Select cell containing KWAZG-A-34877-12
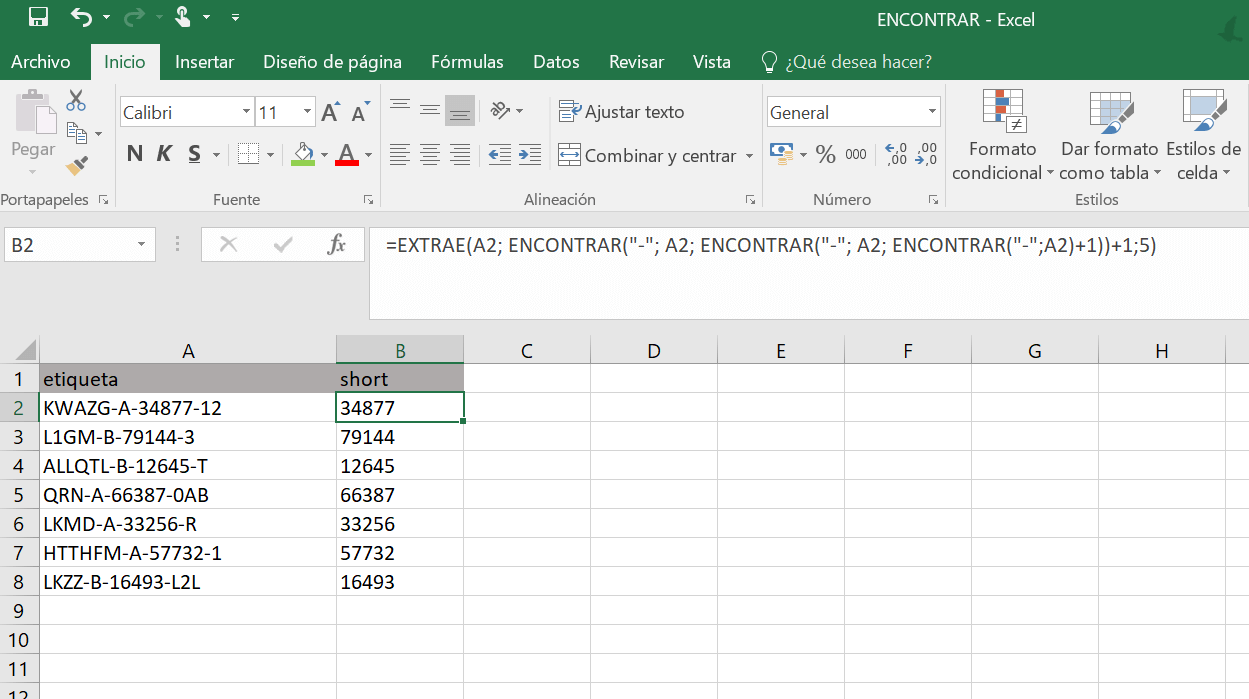The width and height of the screenshot is (1249, 699). [188, 408]
